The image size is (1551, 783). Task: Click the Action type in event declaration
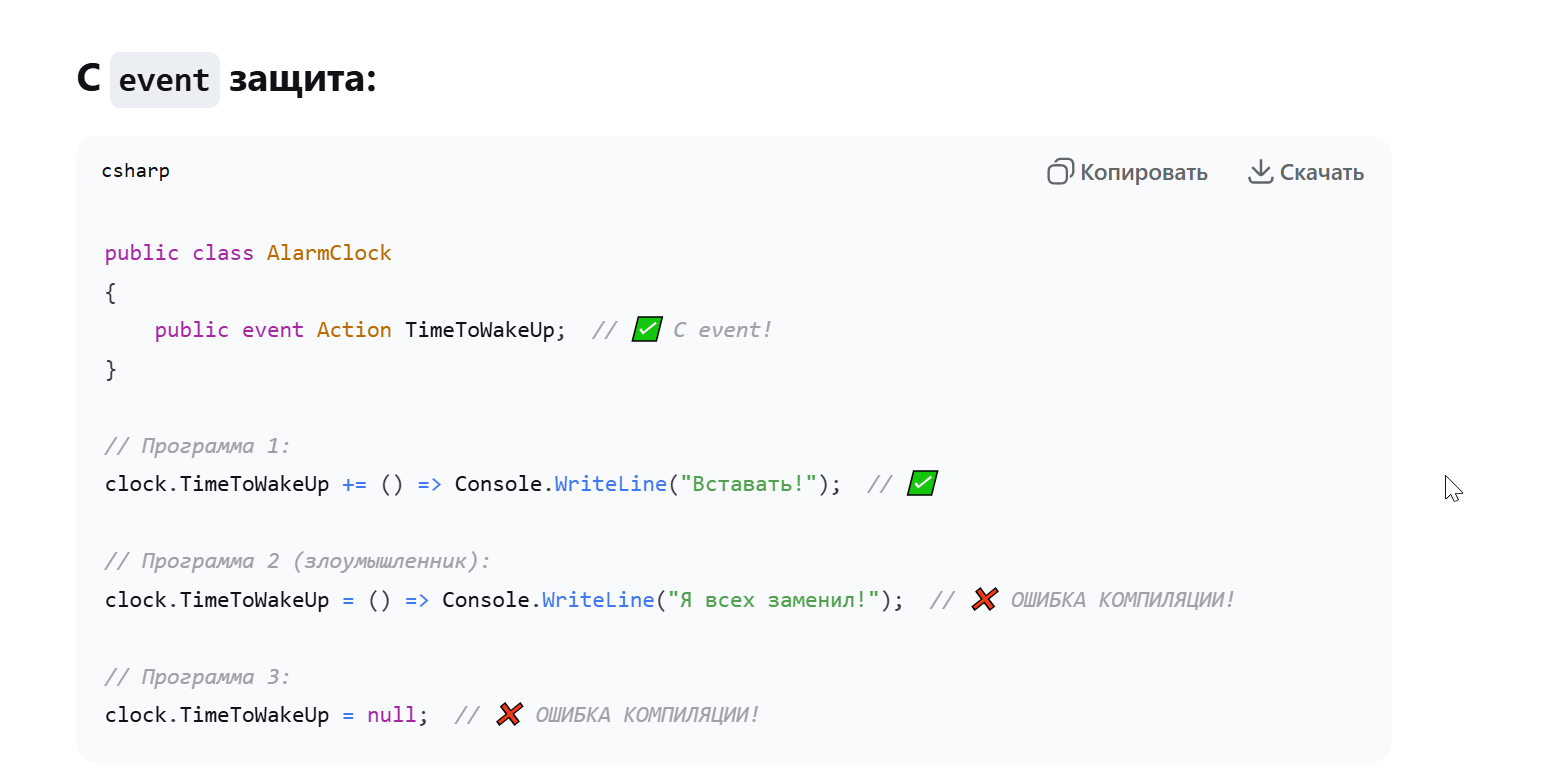click(354, 330)
